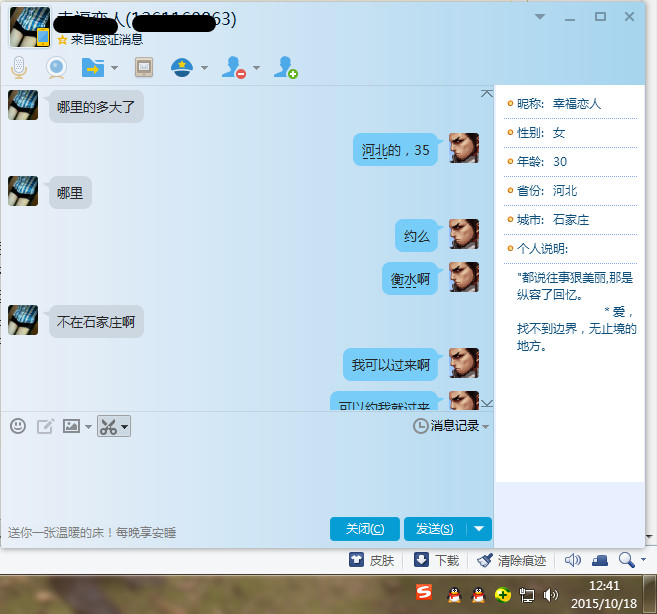657x614 pixels.
Task: Click the 皮肤 skin button in browser bar
Action: 372,560
